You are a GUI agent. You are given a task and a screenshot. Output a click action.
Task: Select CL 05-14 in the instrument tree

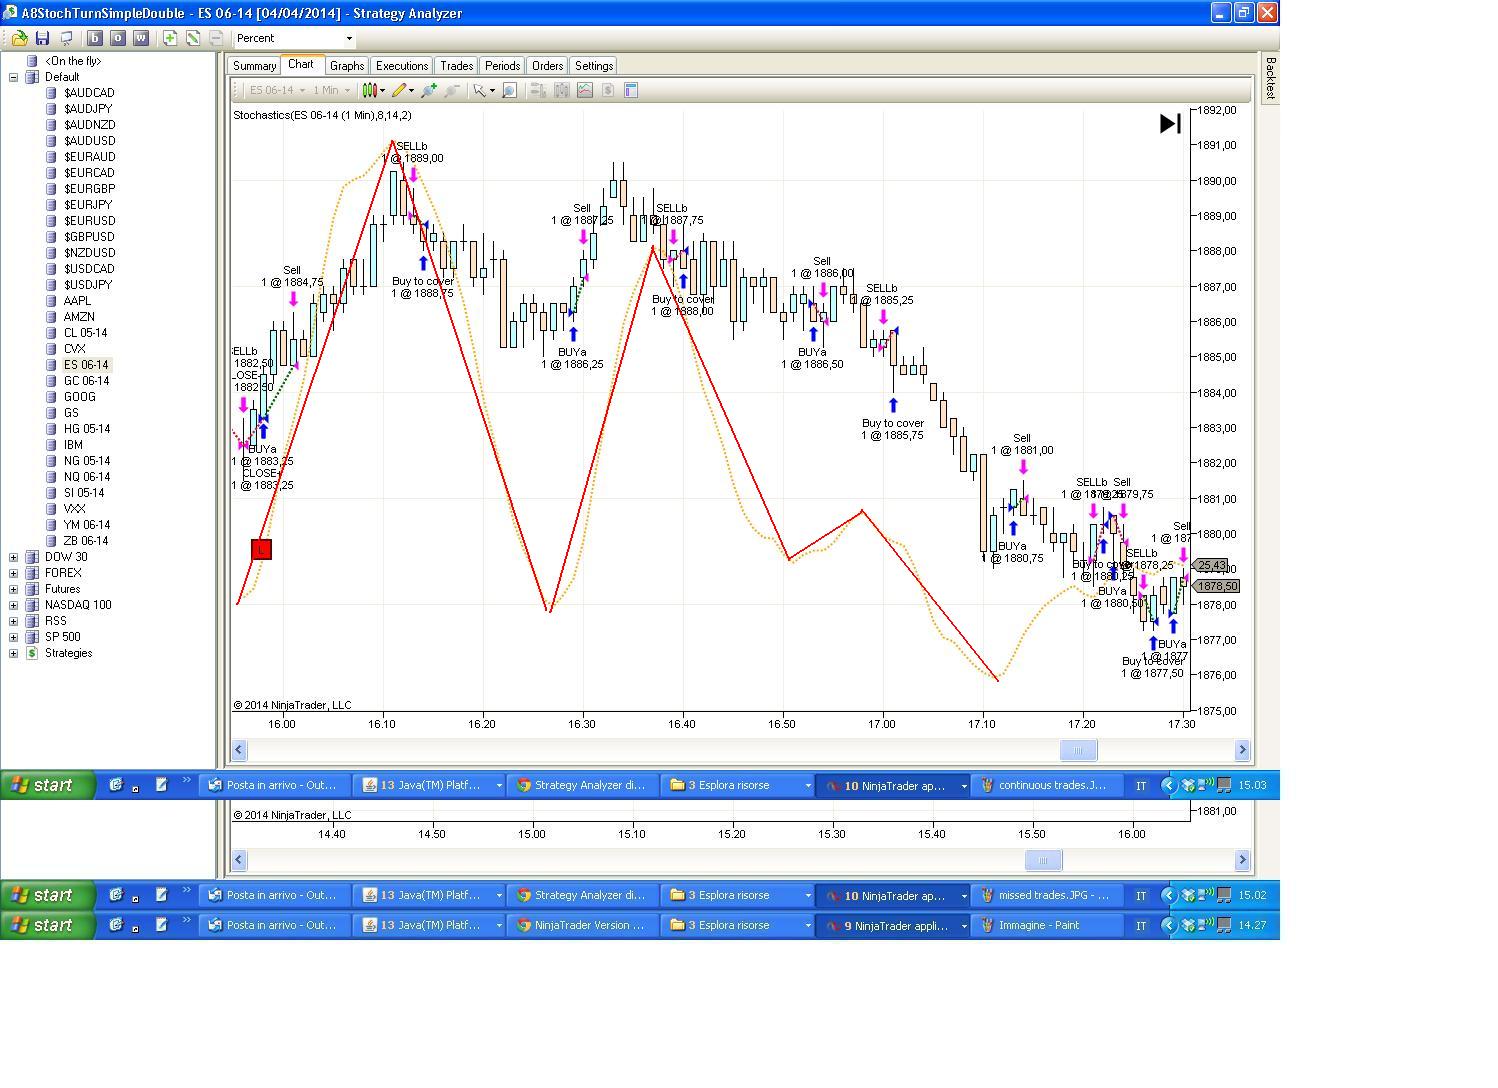pos(85,333)
